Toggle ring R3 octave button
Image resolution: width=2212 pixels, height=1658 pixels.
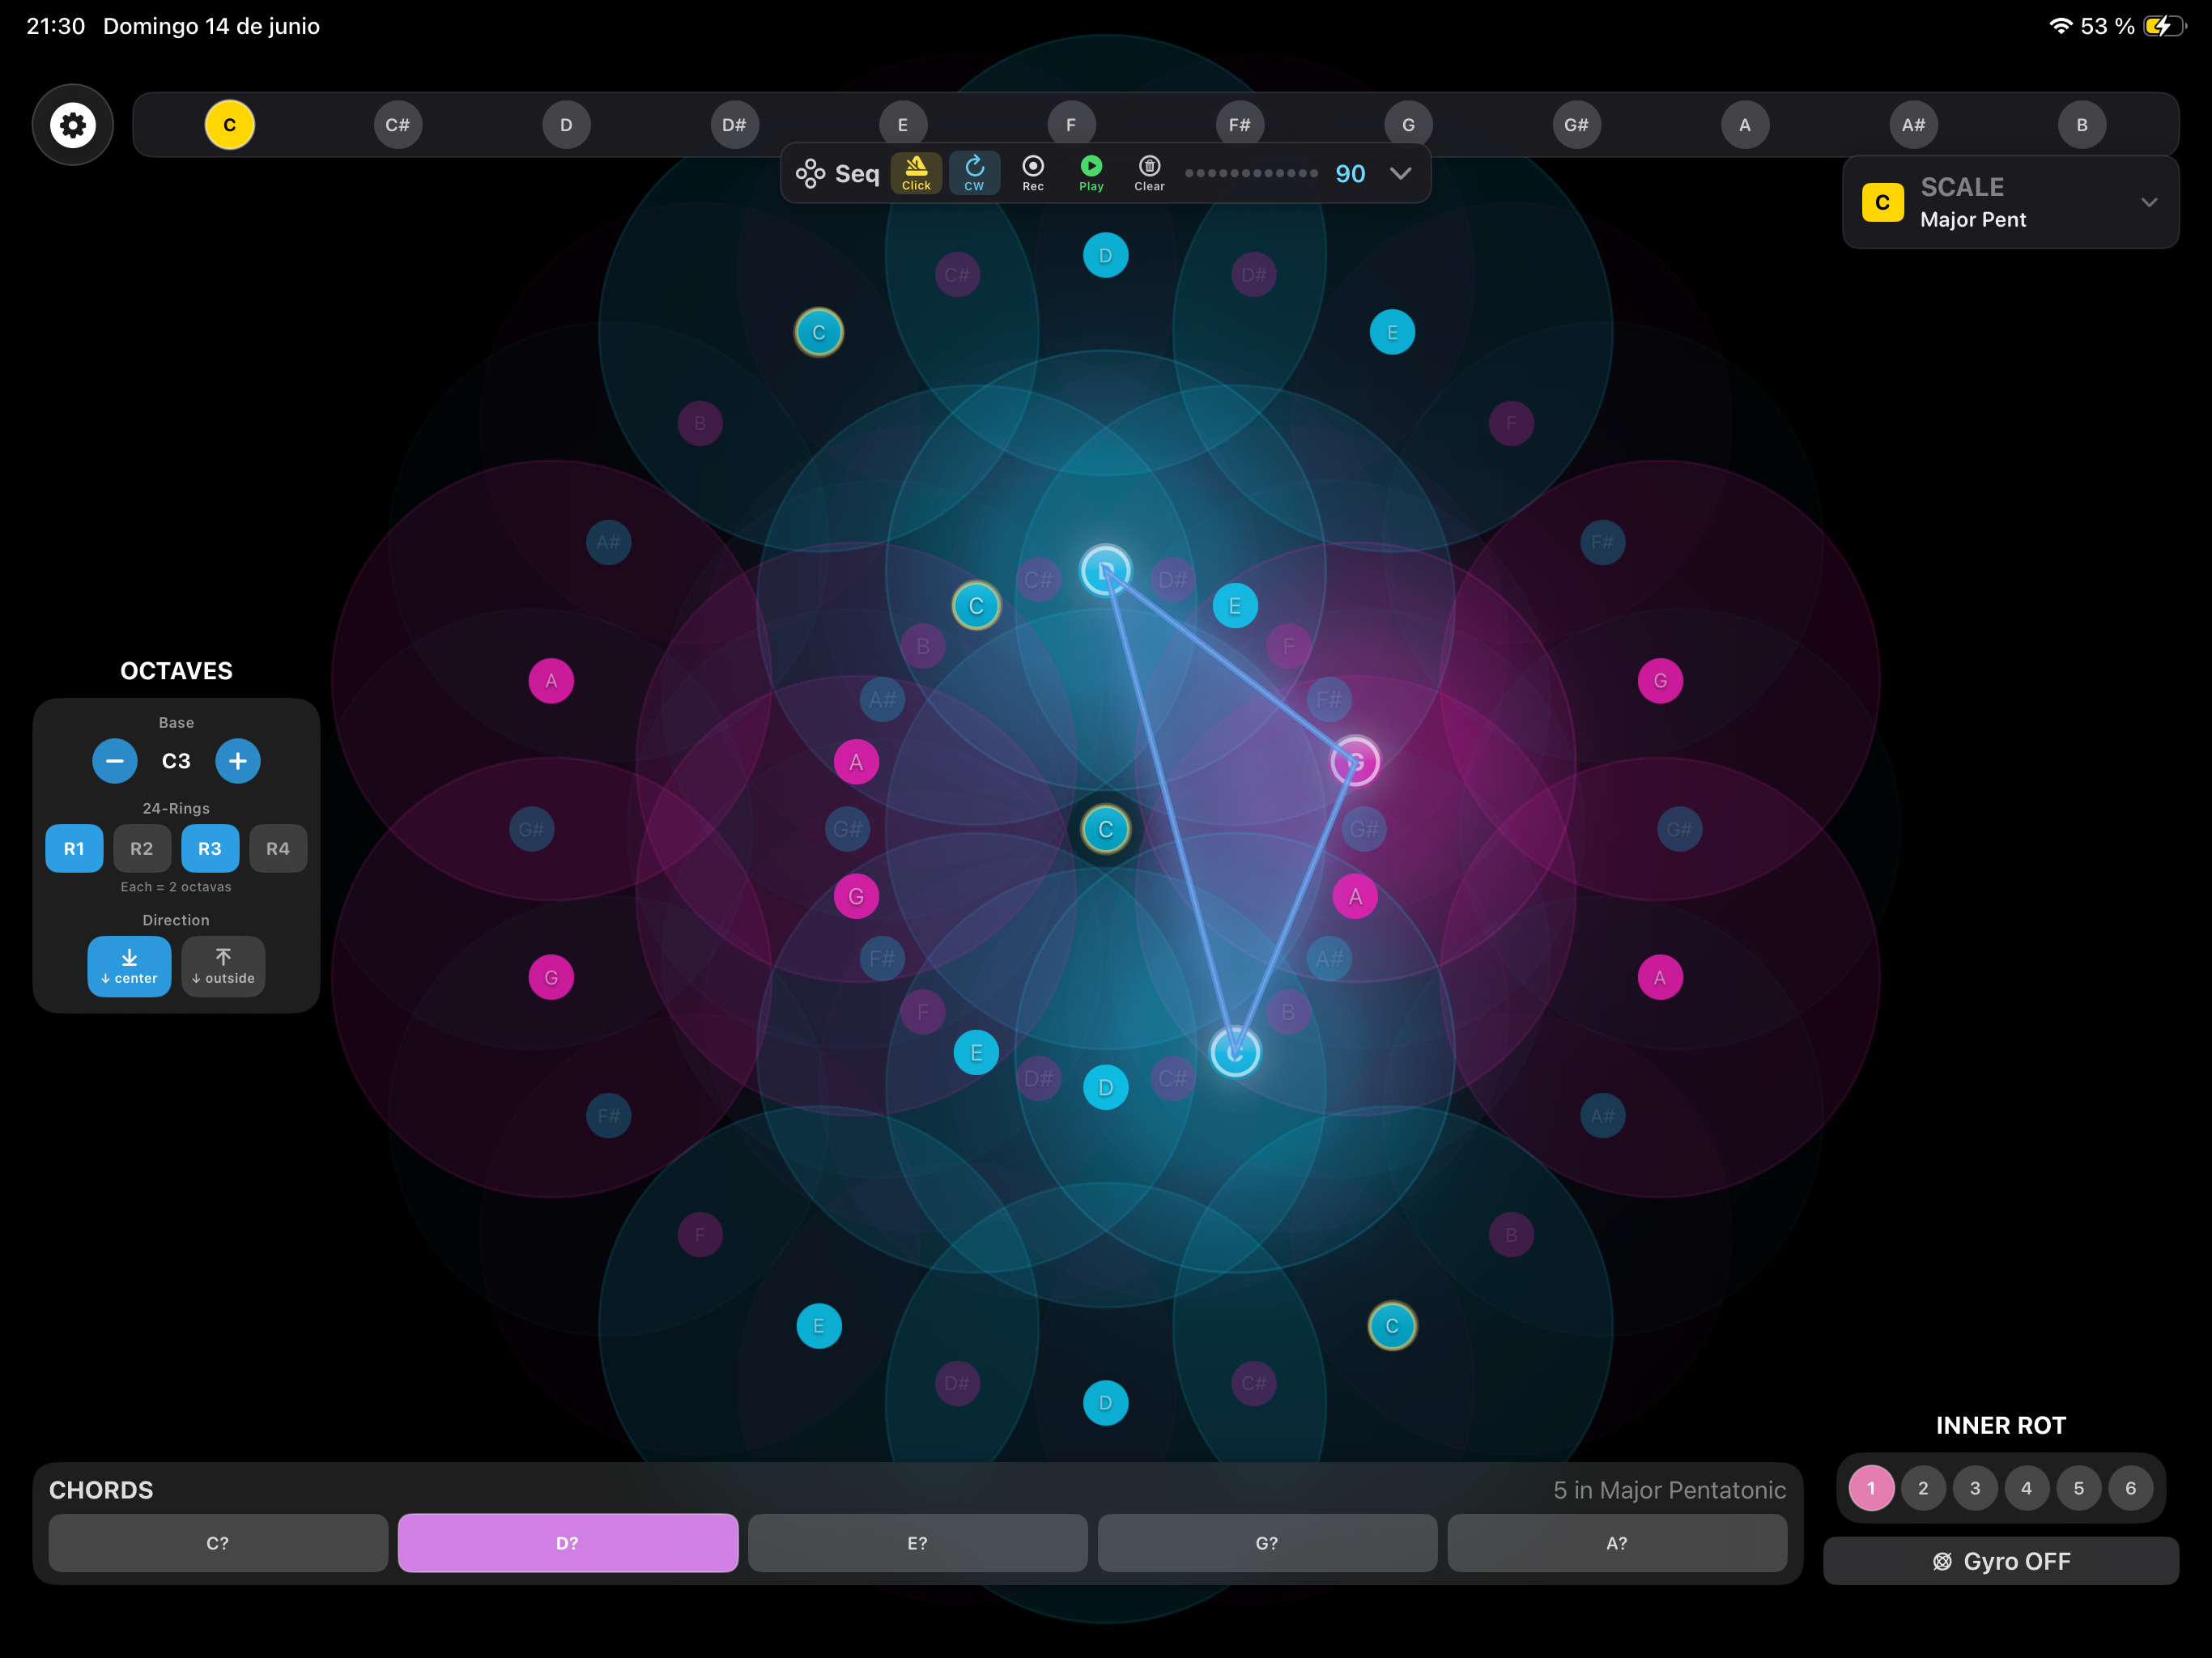click(x=210, y=849)
